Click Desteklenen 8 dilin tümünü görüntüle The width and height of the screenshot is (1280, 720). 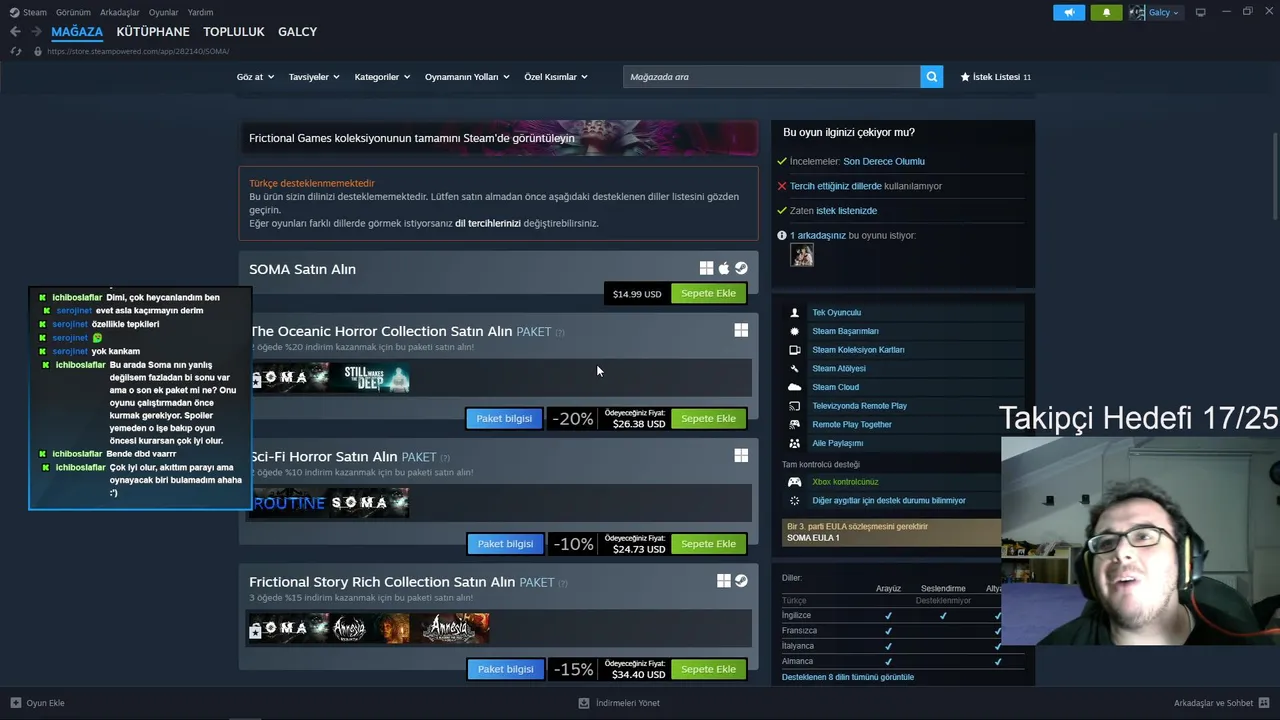tap(848, 677)
